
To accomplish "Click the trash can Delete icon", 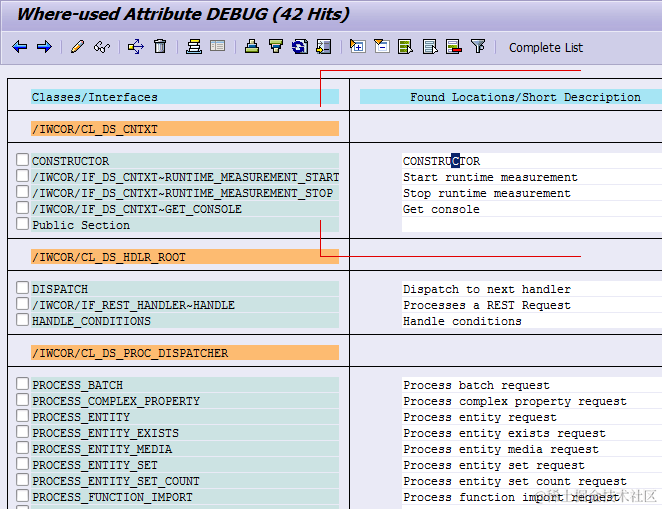I will coord(160,46).
